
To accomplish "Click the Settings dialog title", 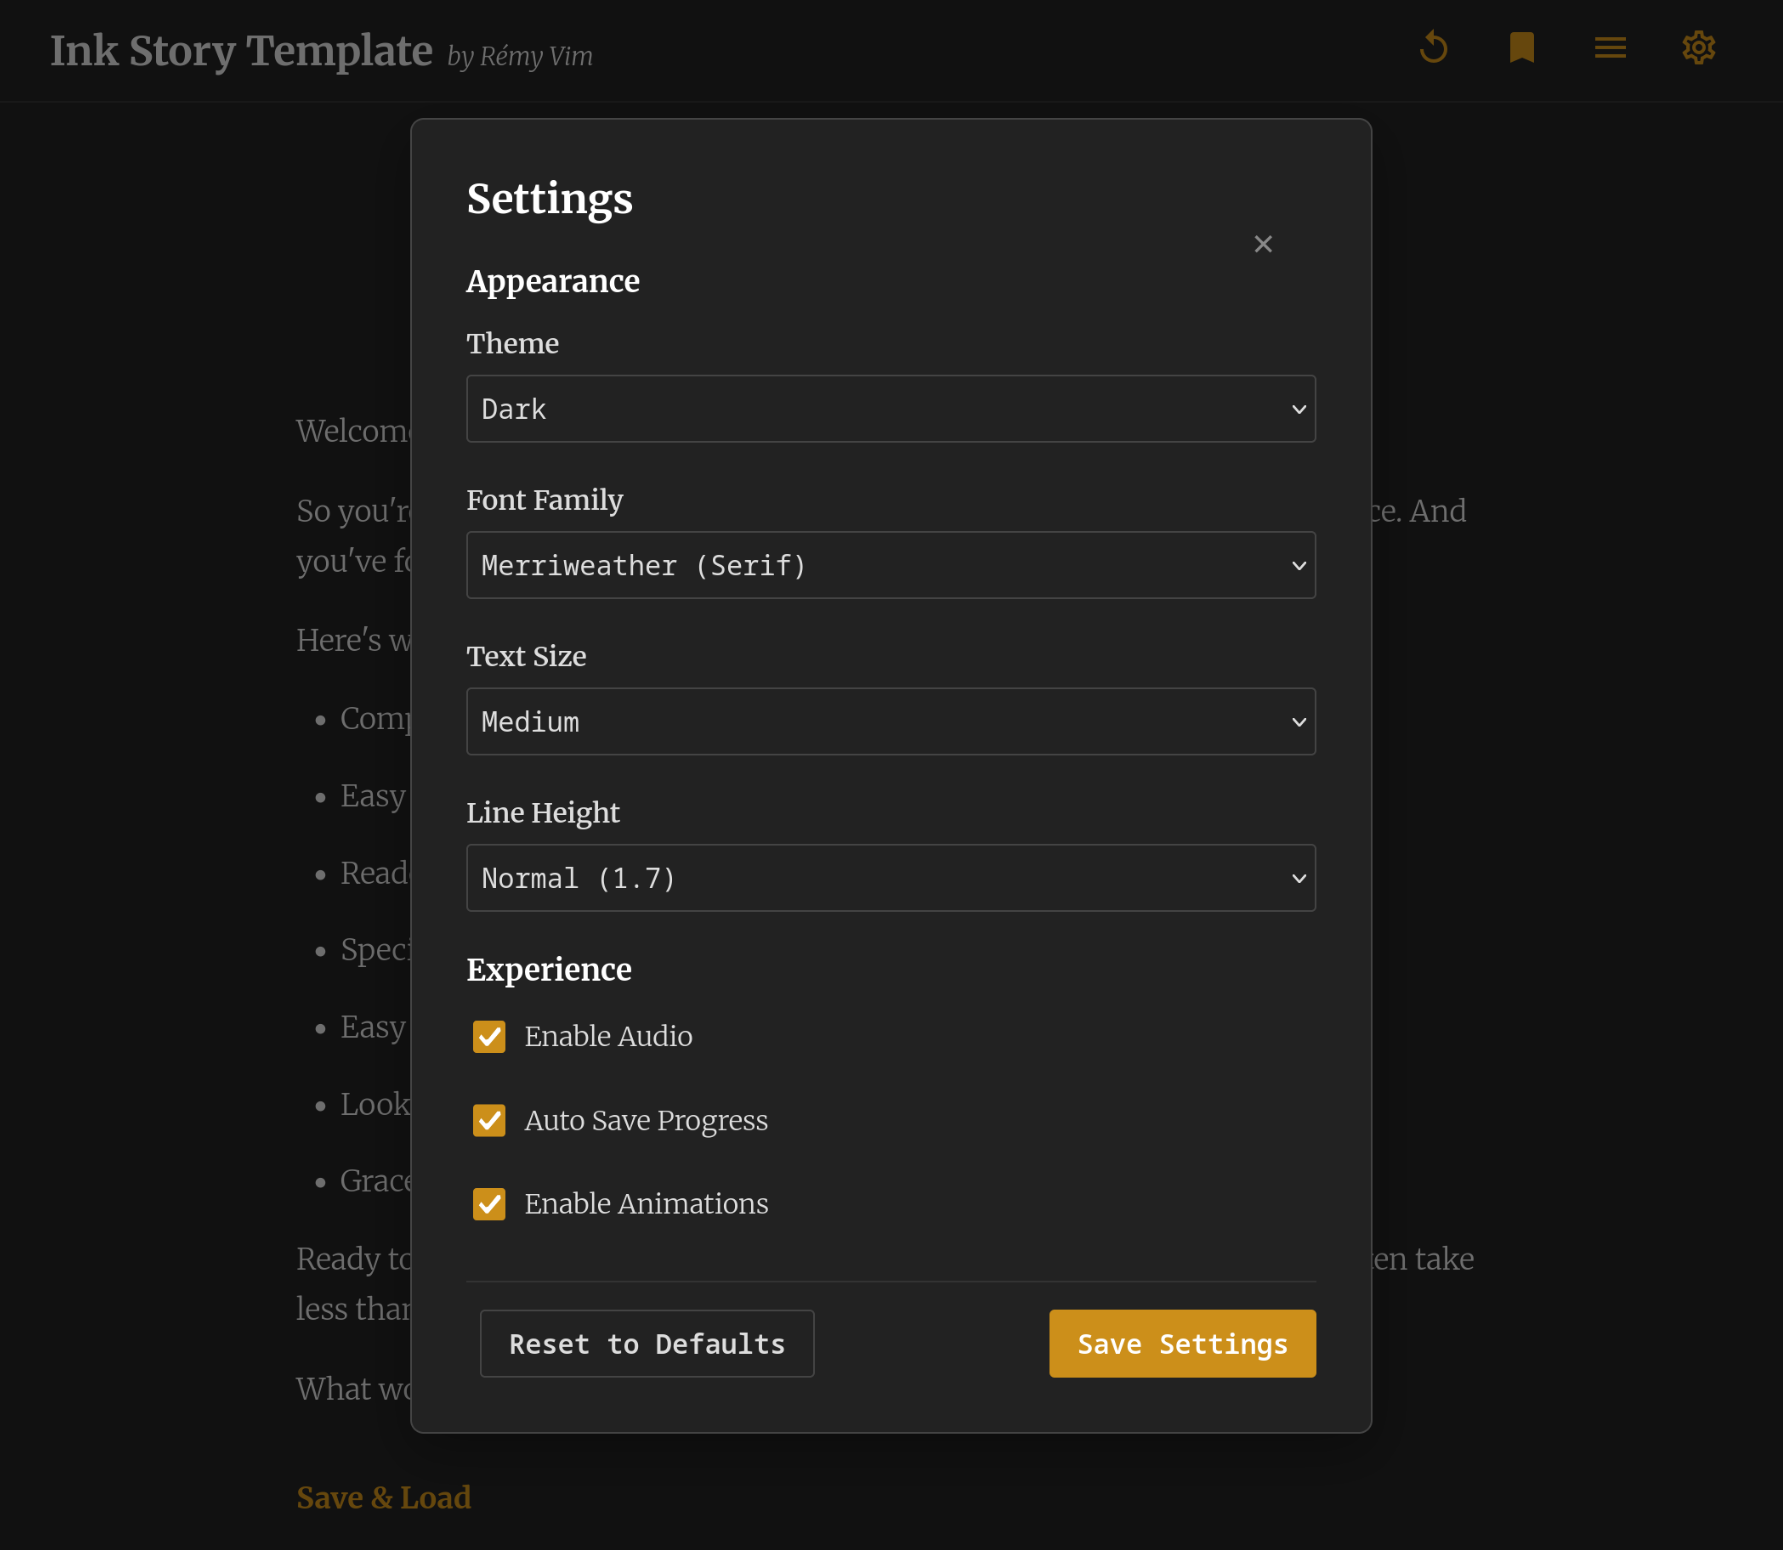I will (x=550, y=199).
